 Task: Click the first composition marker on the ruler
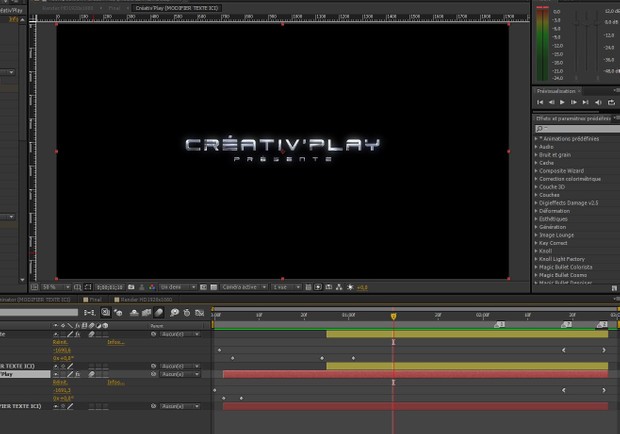pyautogui.click(x=499, y=325)
